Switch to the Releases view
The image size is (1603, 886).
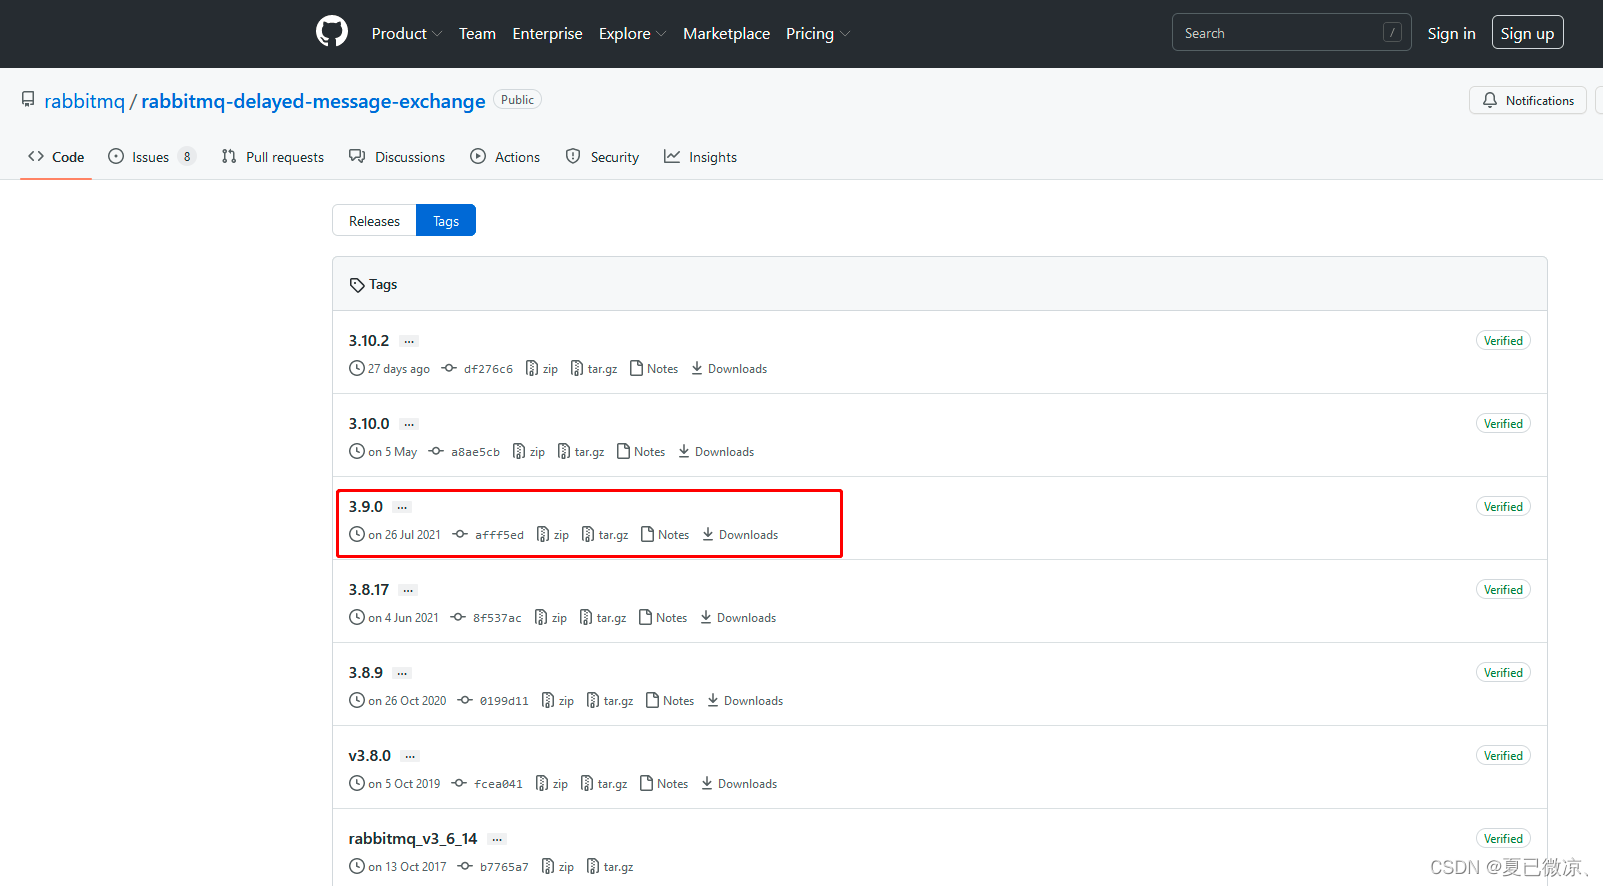pos(374,221)
